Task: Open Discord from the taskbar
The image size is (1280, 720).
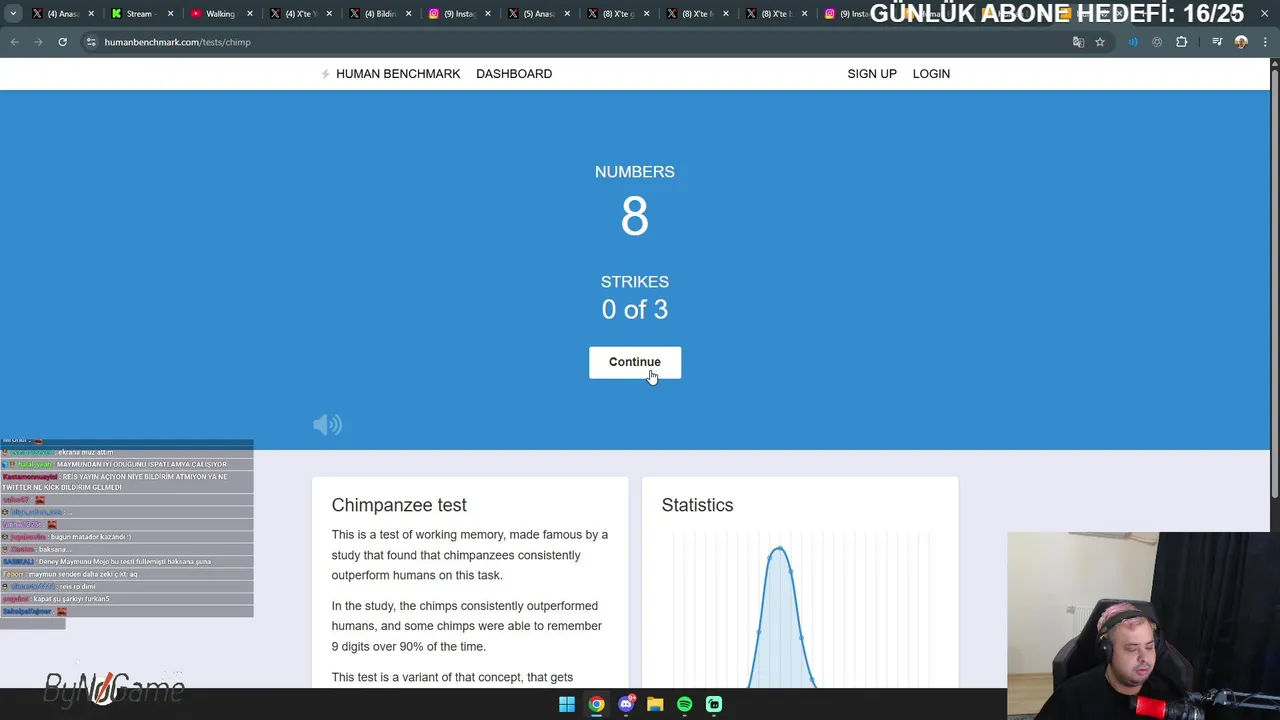Action: pyautogui.click(x=626, y=704)
